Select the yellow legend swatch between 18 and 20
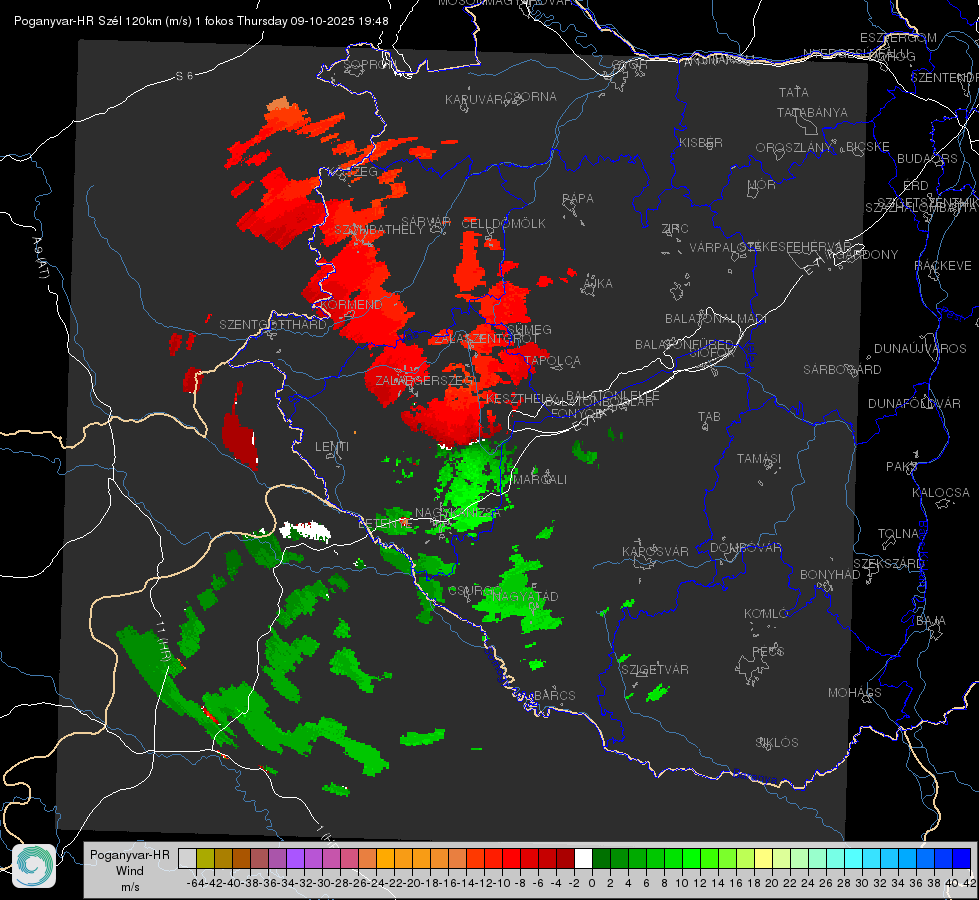Screen dimensions: 979x900 (763, 858)
